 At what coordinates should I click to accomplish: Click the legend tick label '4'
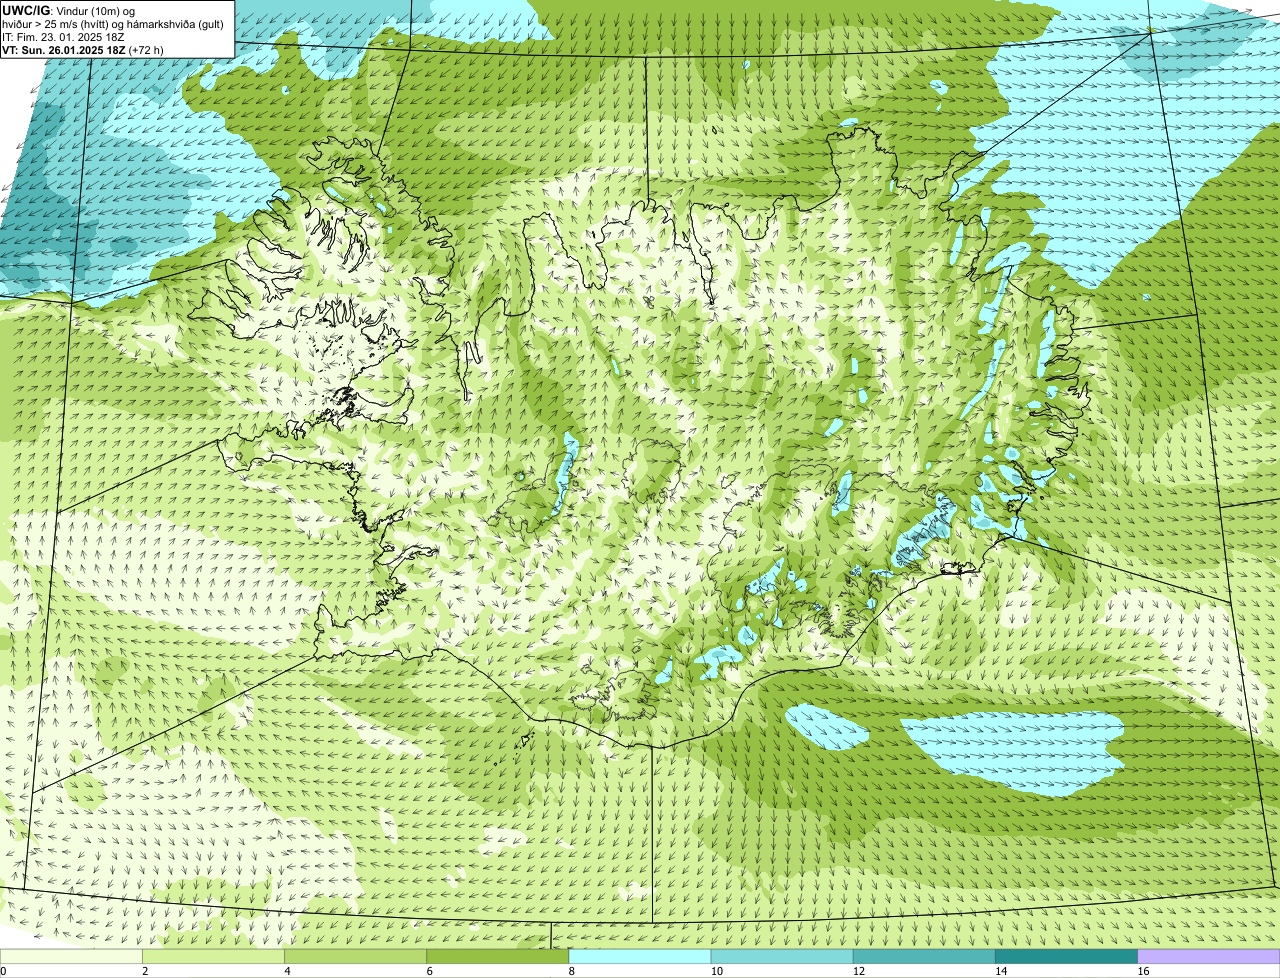click(287, 971)
